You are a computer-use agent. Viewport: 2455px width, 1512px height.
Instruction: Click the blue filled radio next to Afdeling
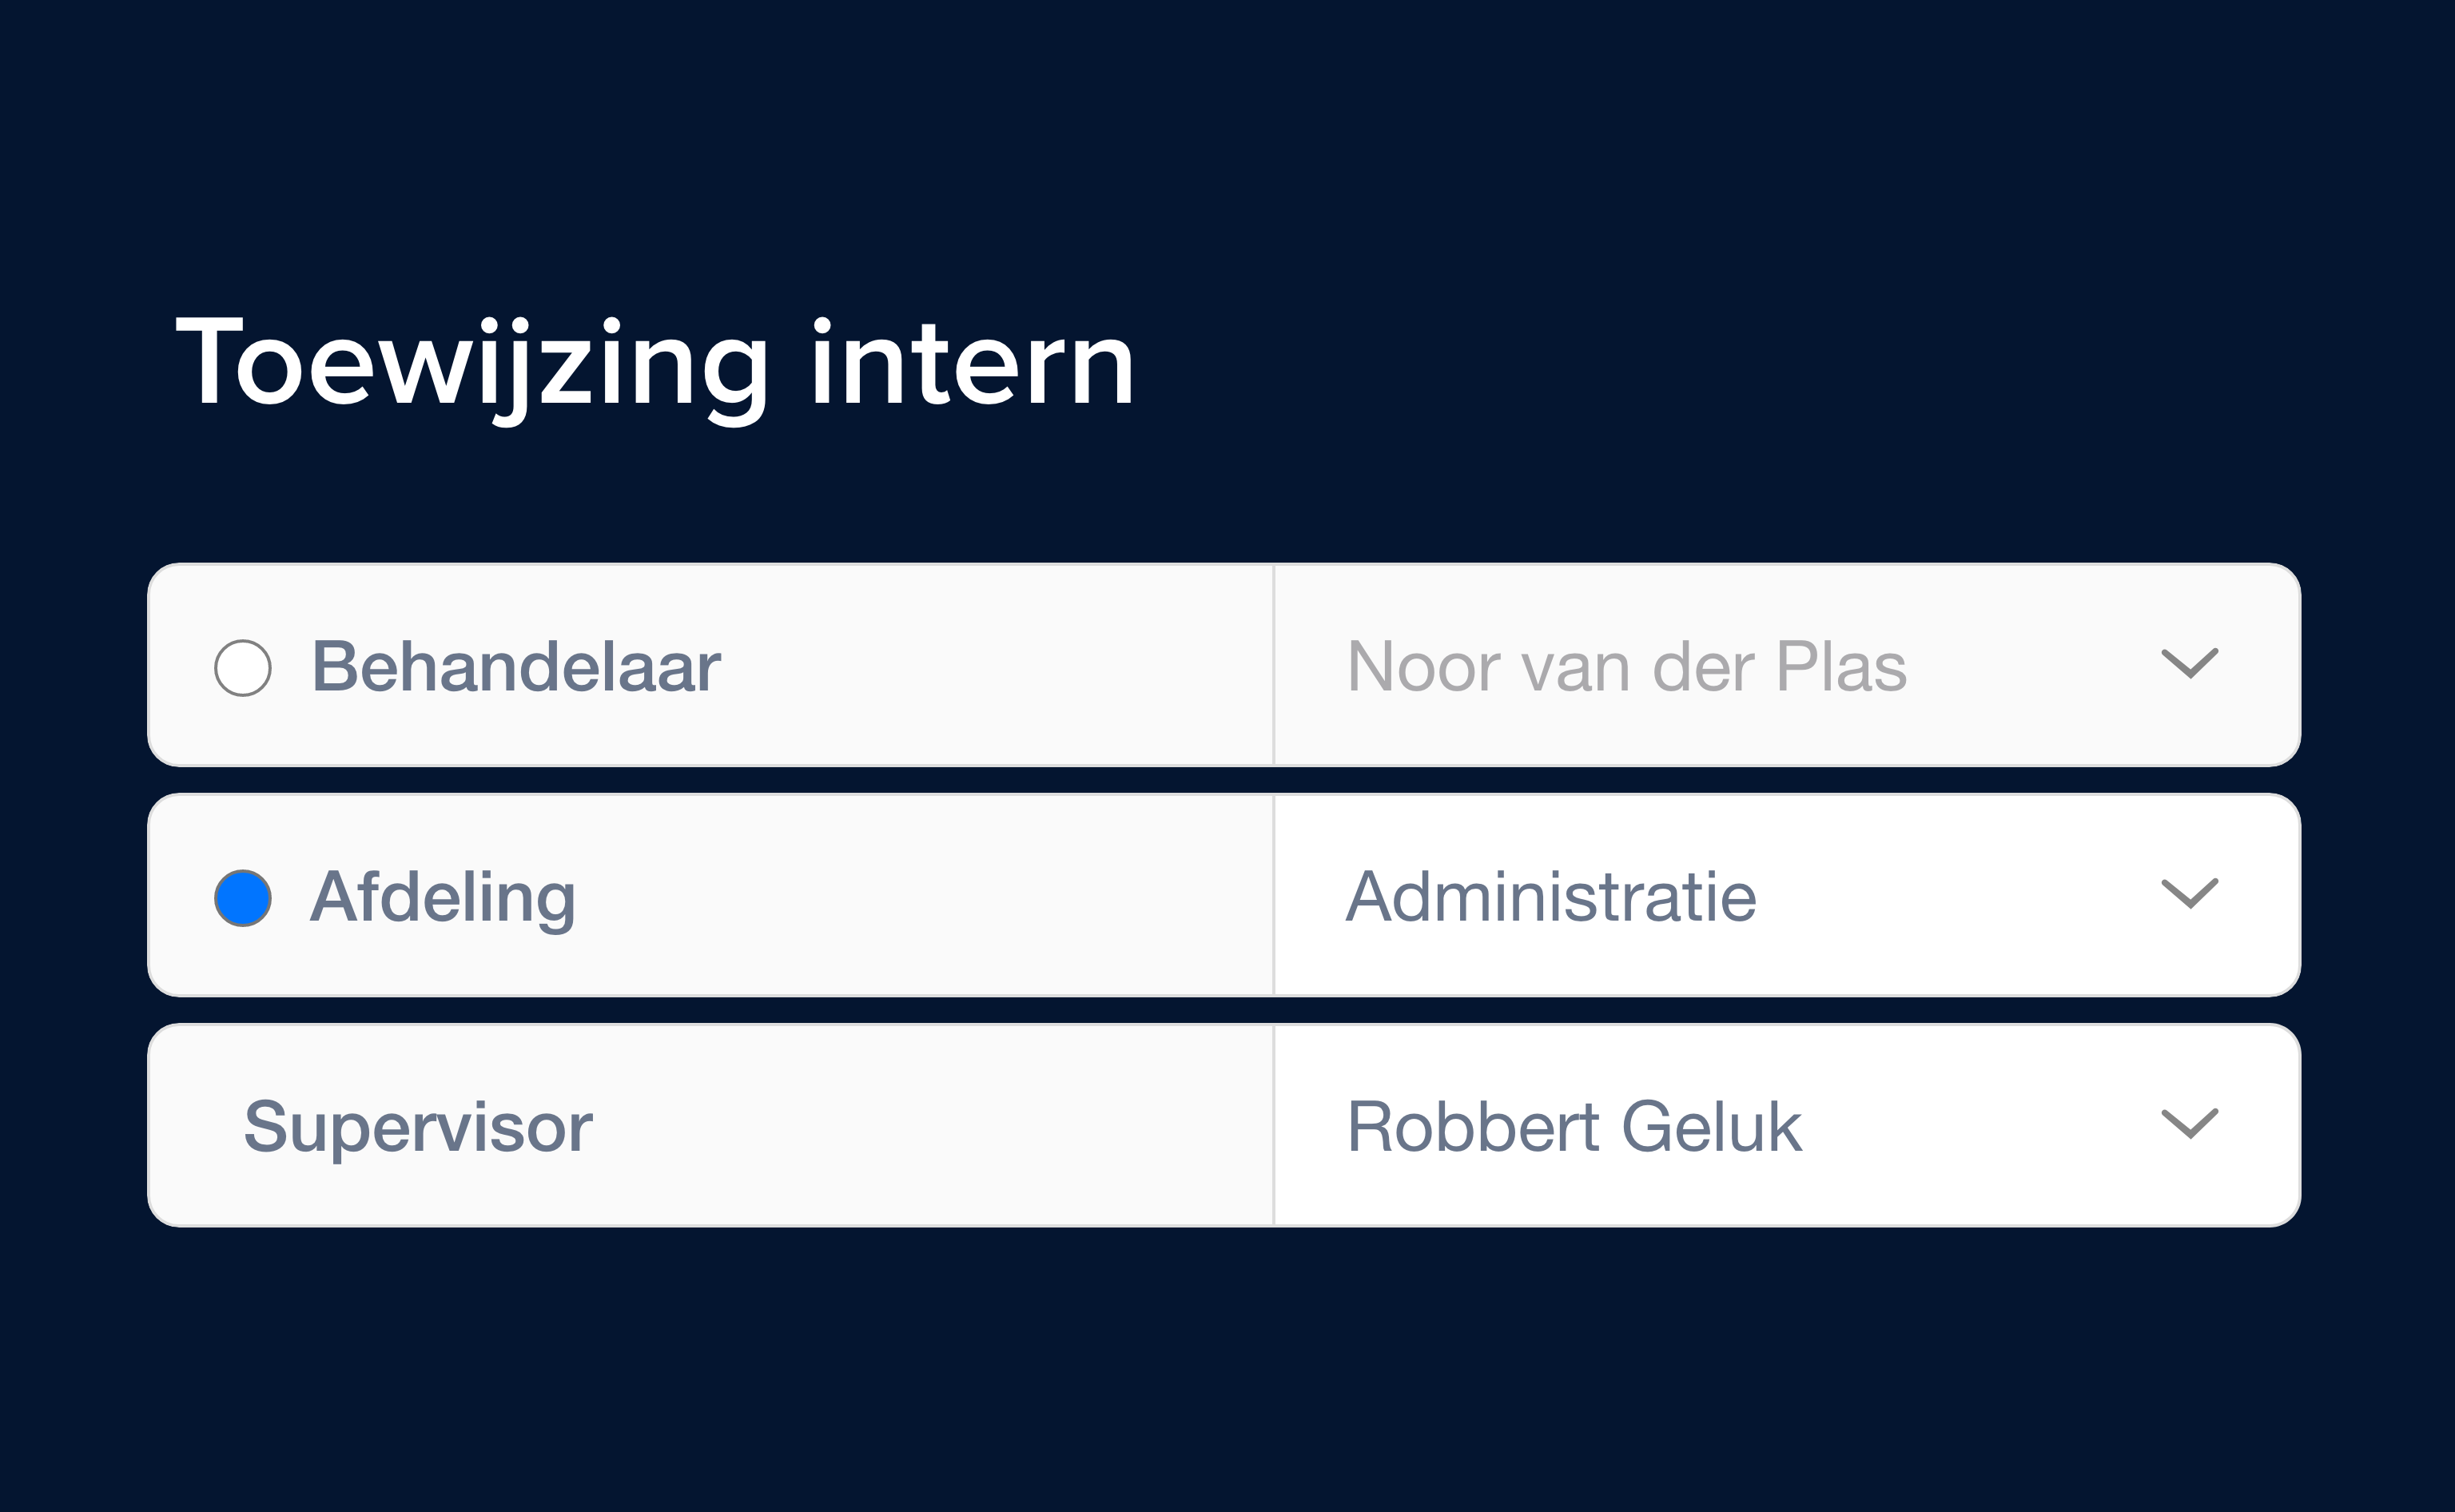[x=243, y=897]
